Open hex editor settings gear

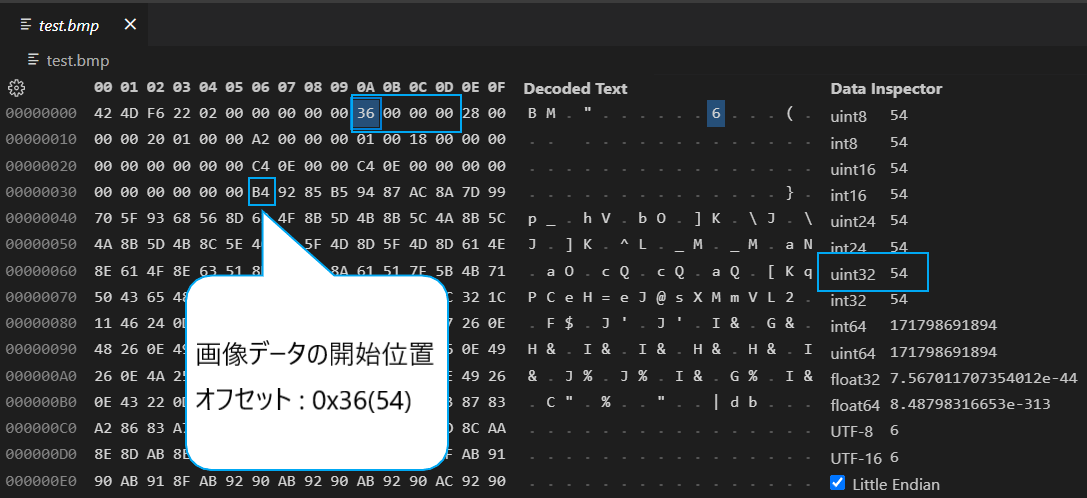(x=16, y=88)
